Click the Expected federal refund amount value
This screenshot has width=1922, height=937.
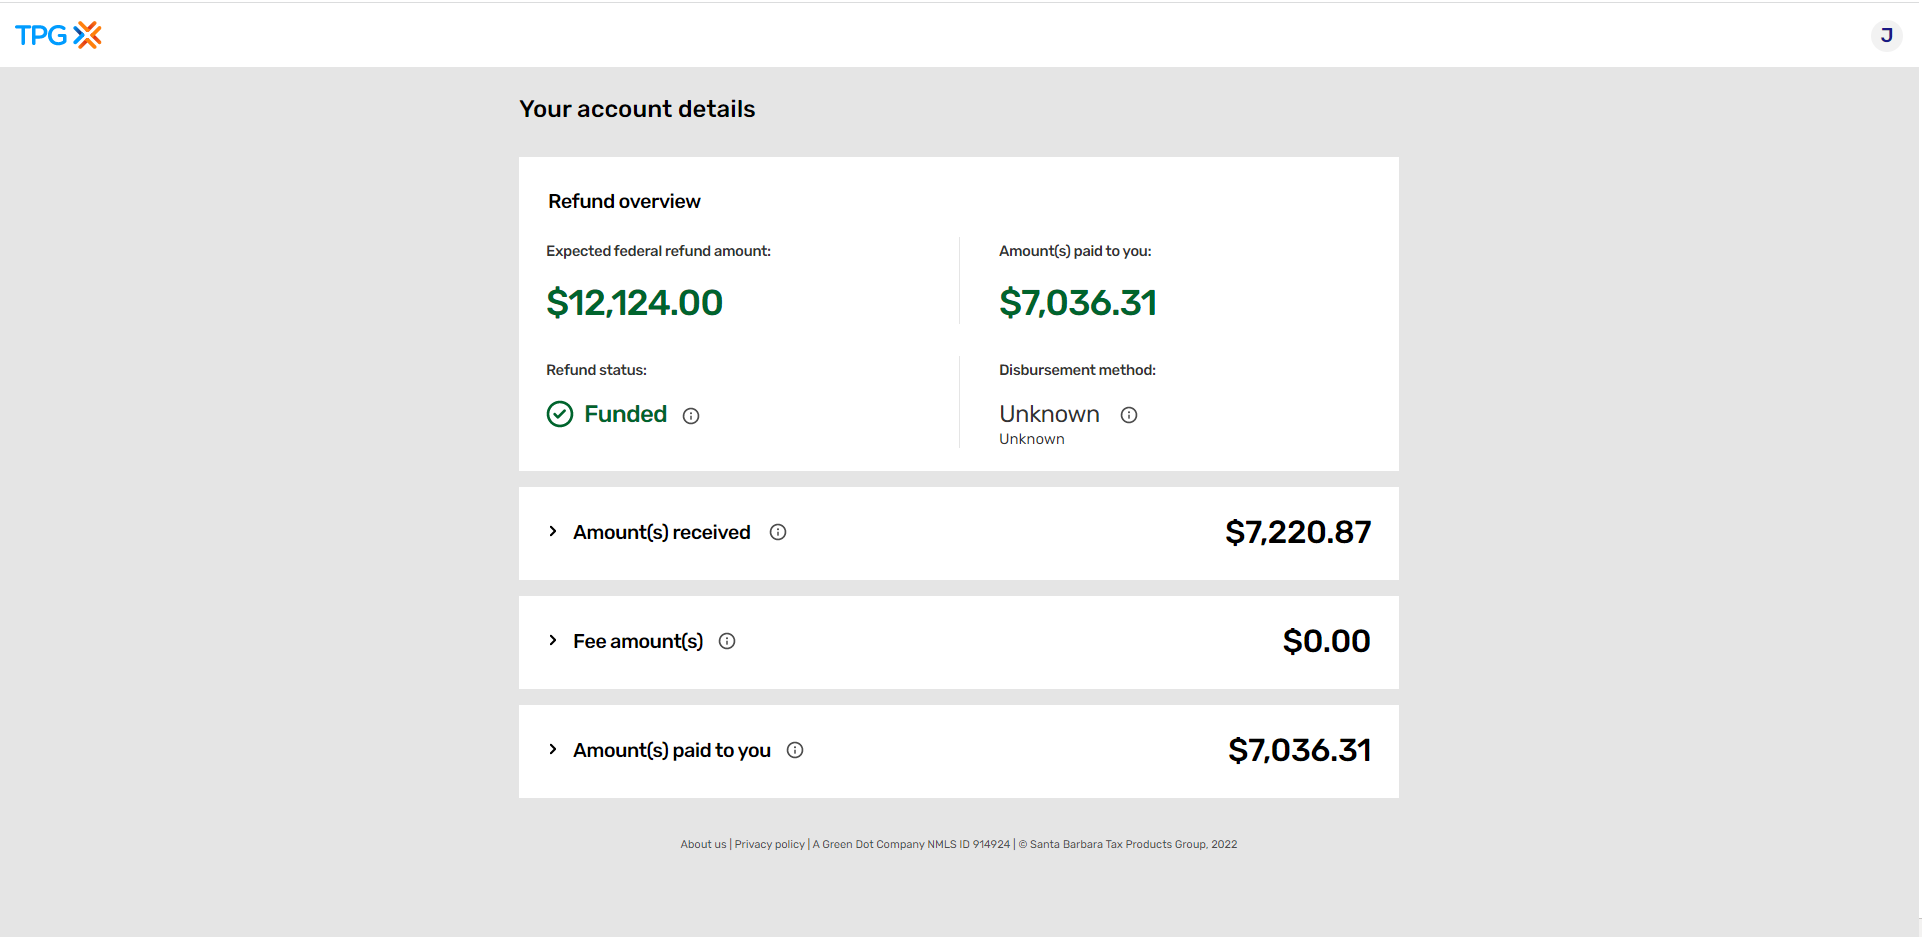pos(634,302)
